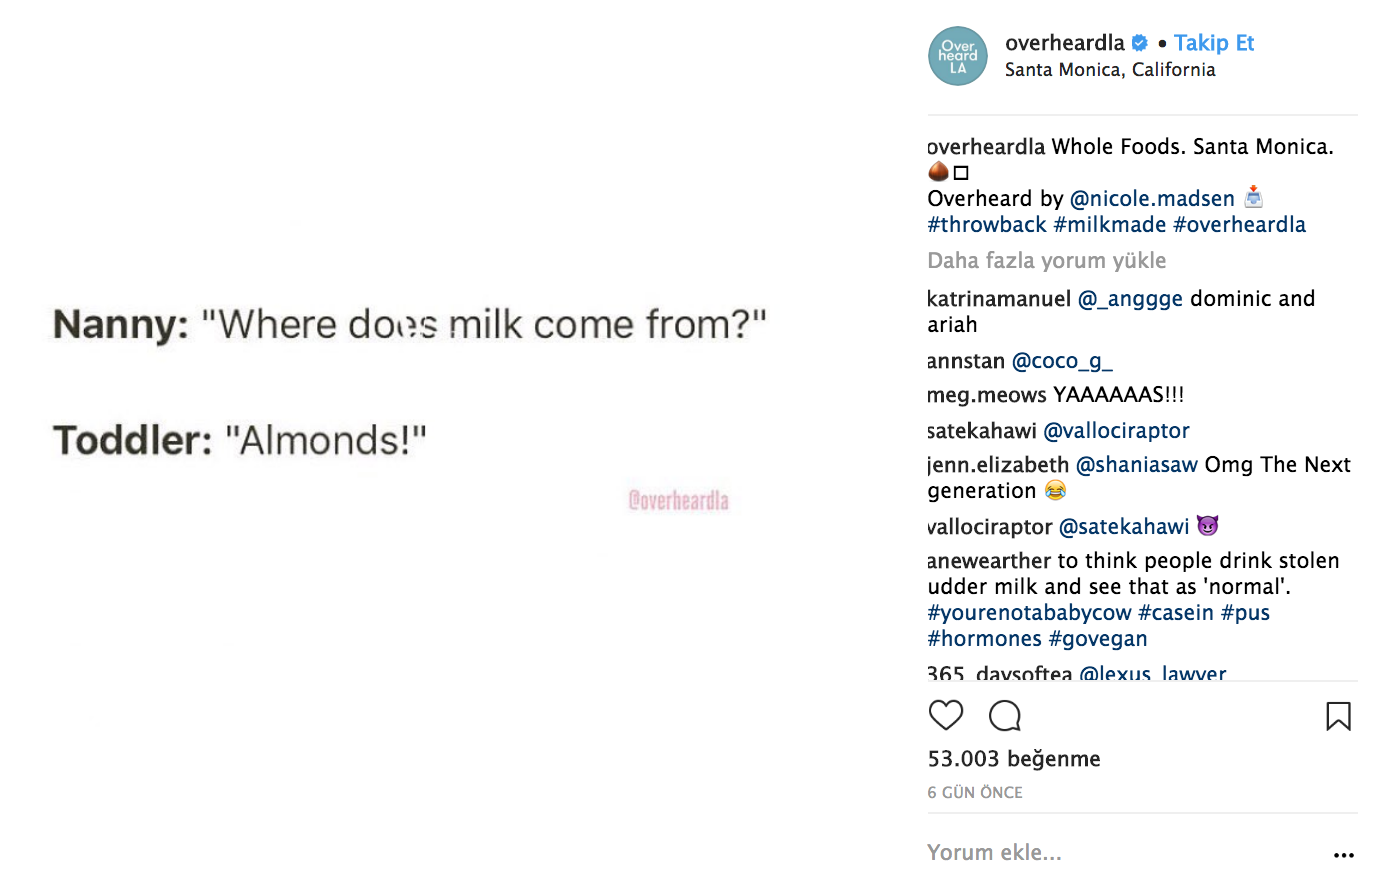The width and height of the screenshot is (1392, 892).
Task: Open the three-dot more options menu
Action: click(x=1344, y=855)
